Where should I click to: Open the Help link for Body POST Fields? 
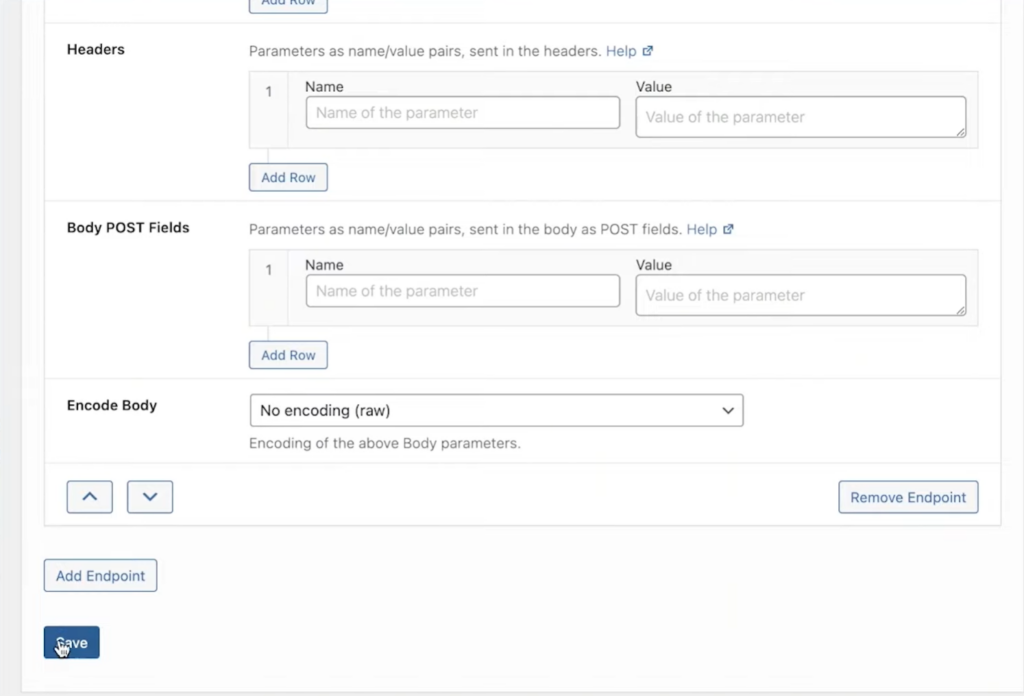(x=701, y=229)
